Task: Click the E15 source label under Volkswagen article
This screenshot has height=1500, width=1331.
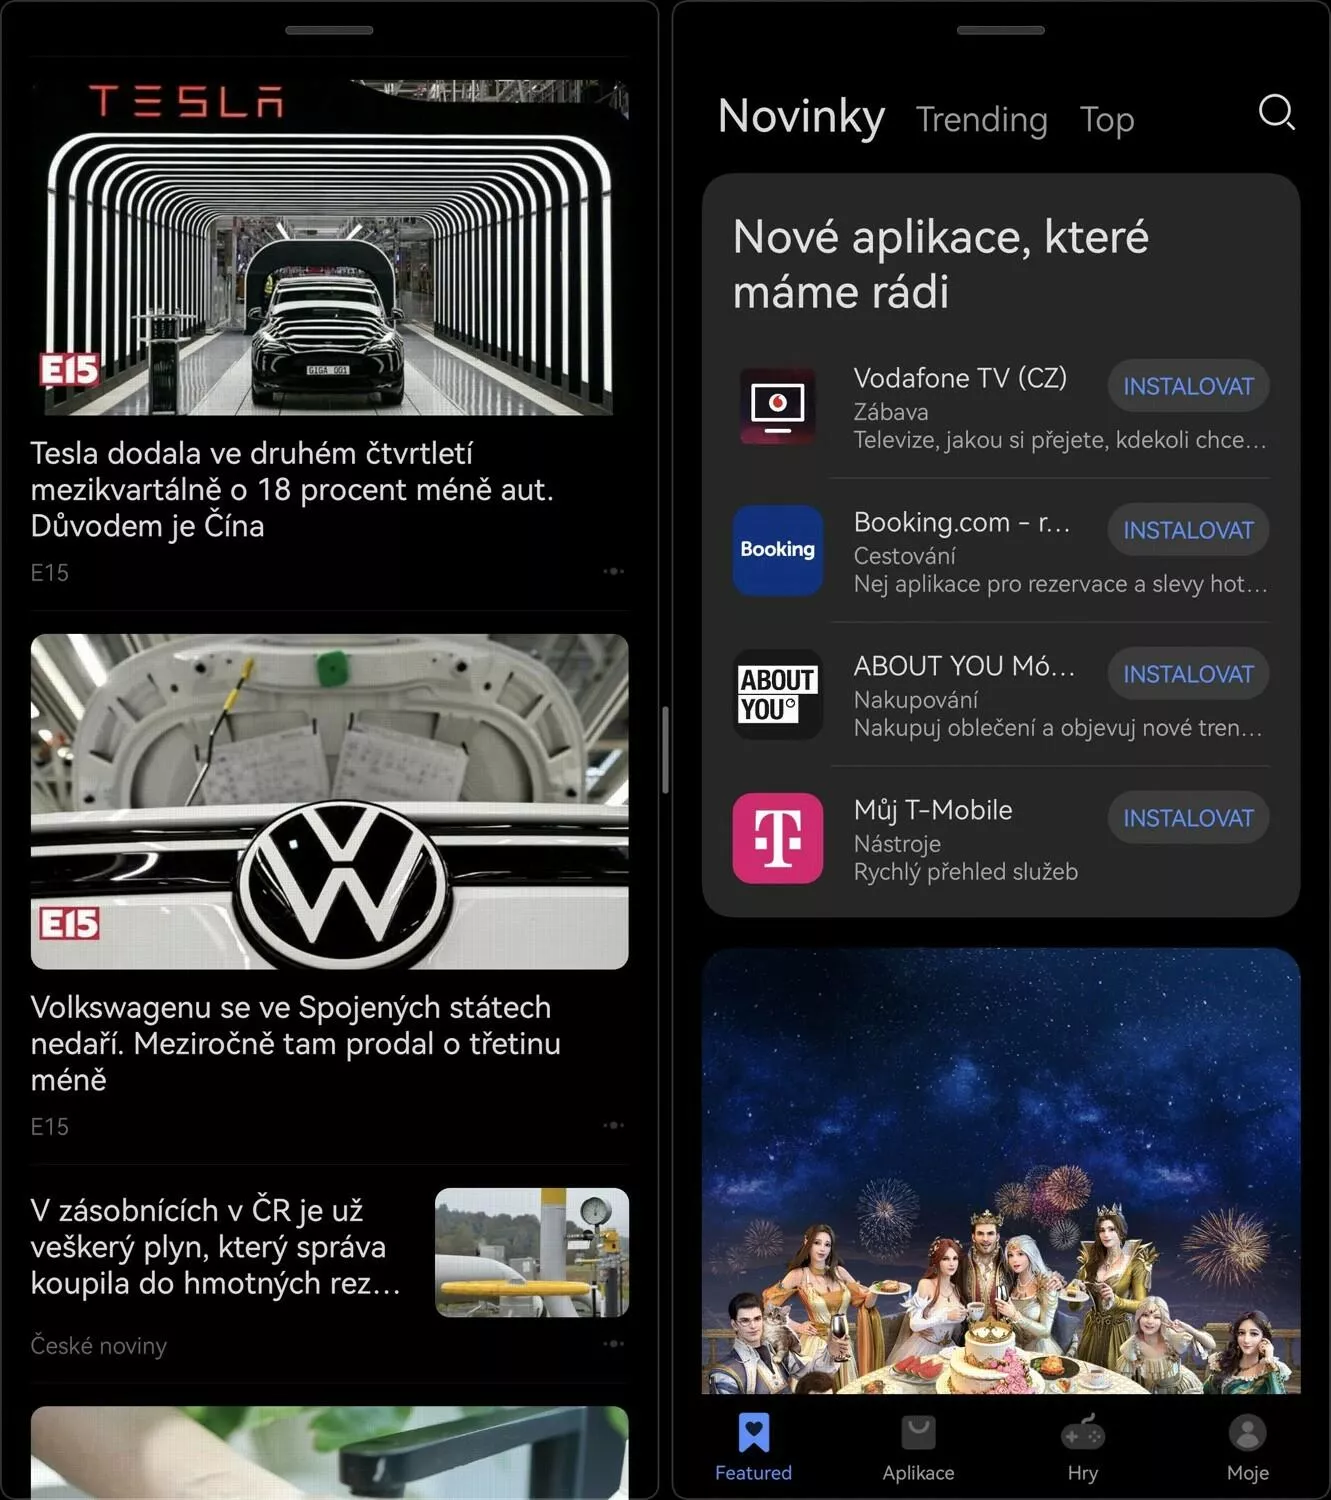Action: 50,1127
